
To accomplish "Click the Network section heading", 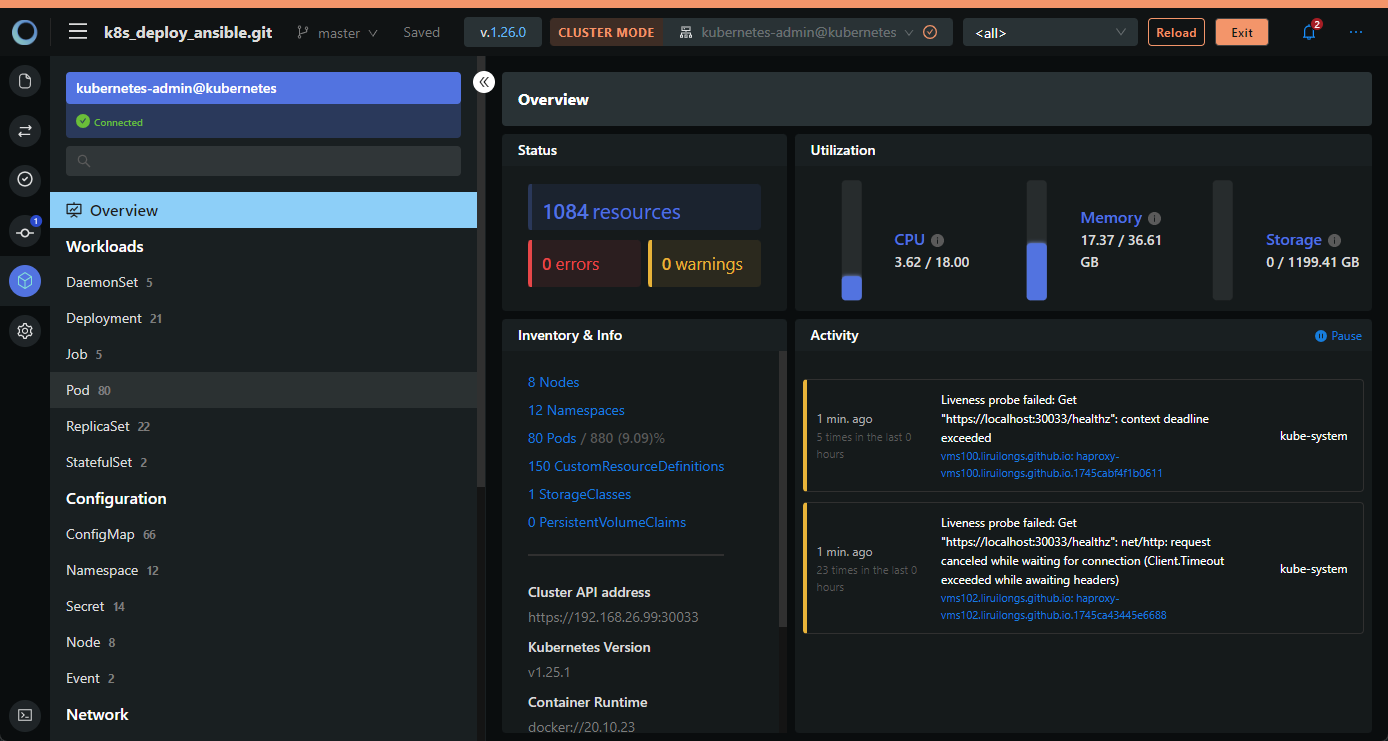I will point(97,714).
